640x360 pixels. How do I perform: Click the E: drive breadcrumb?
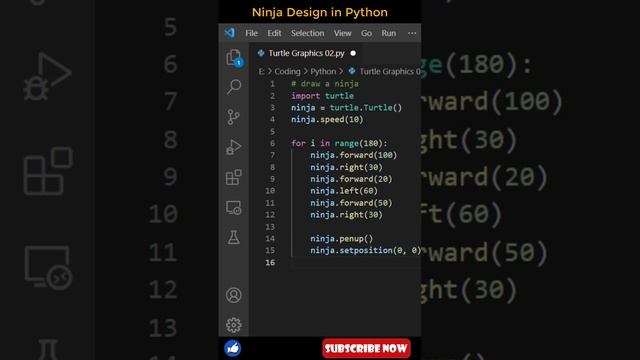(x=262, y=71)
